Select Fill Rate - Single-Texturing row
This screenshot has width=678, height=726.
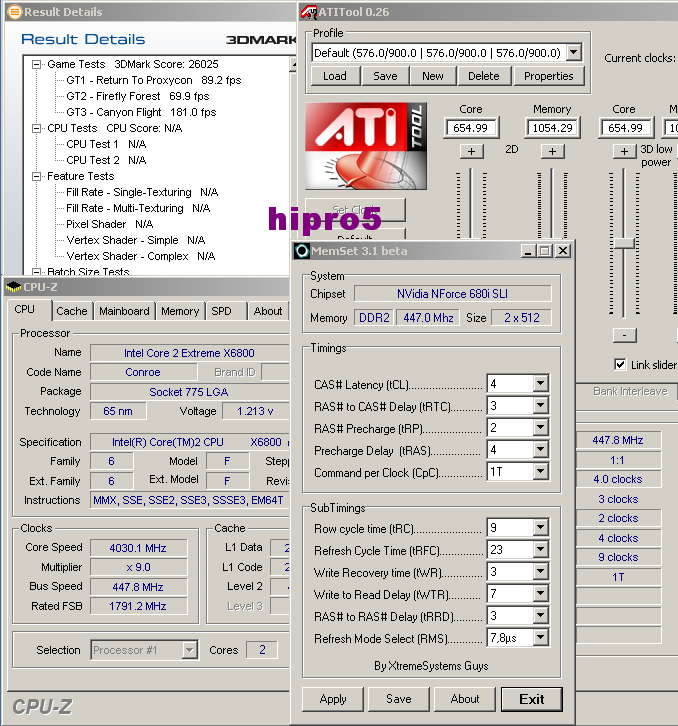(x=142, y=192)
